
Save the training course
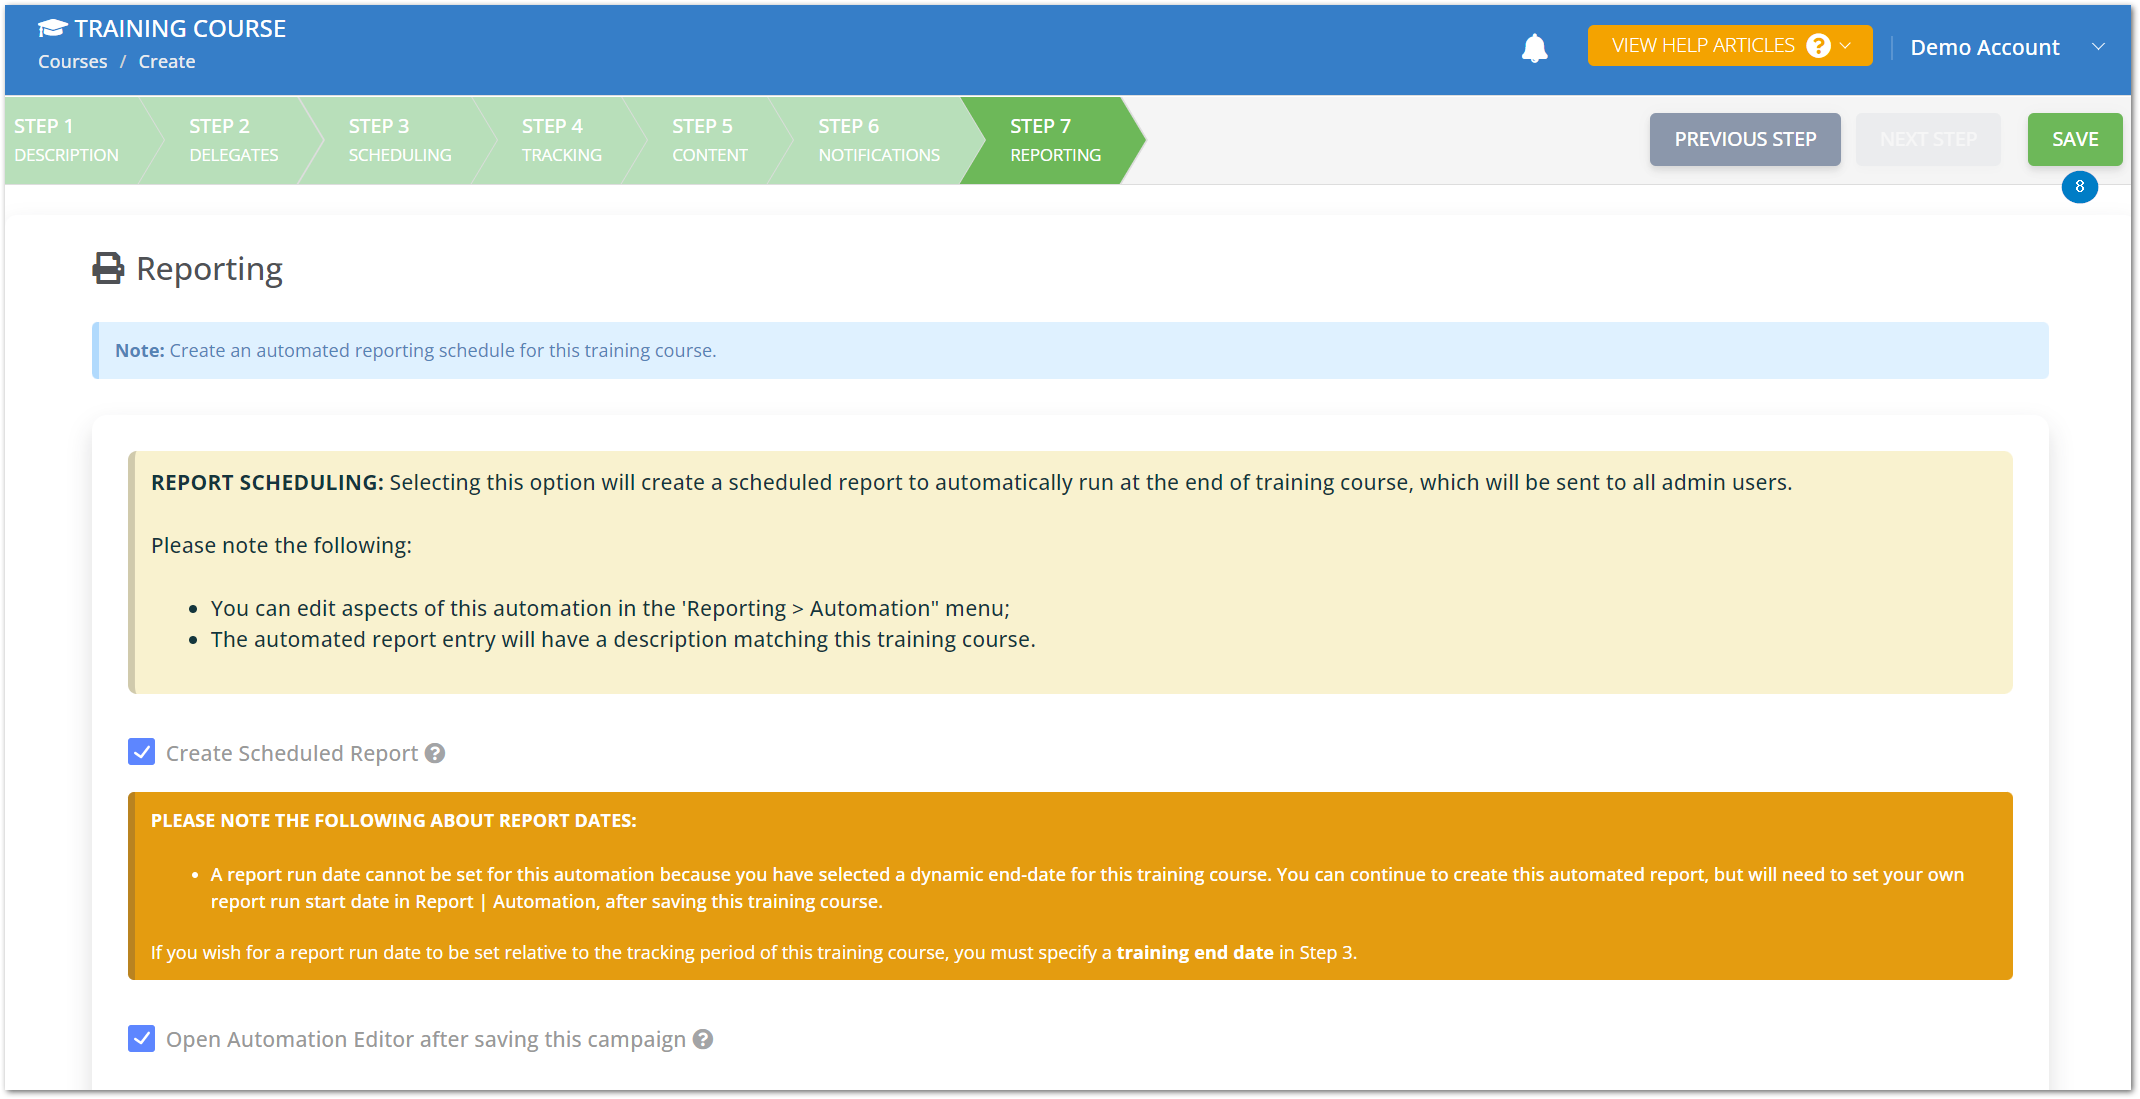tap(2074, 139)
